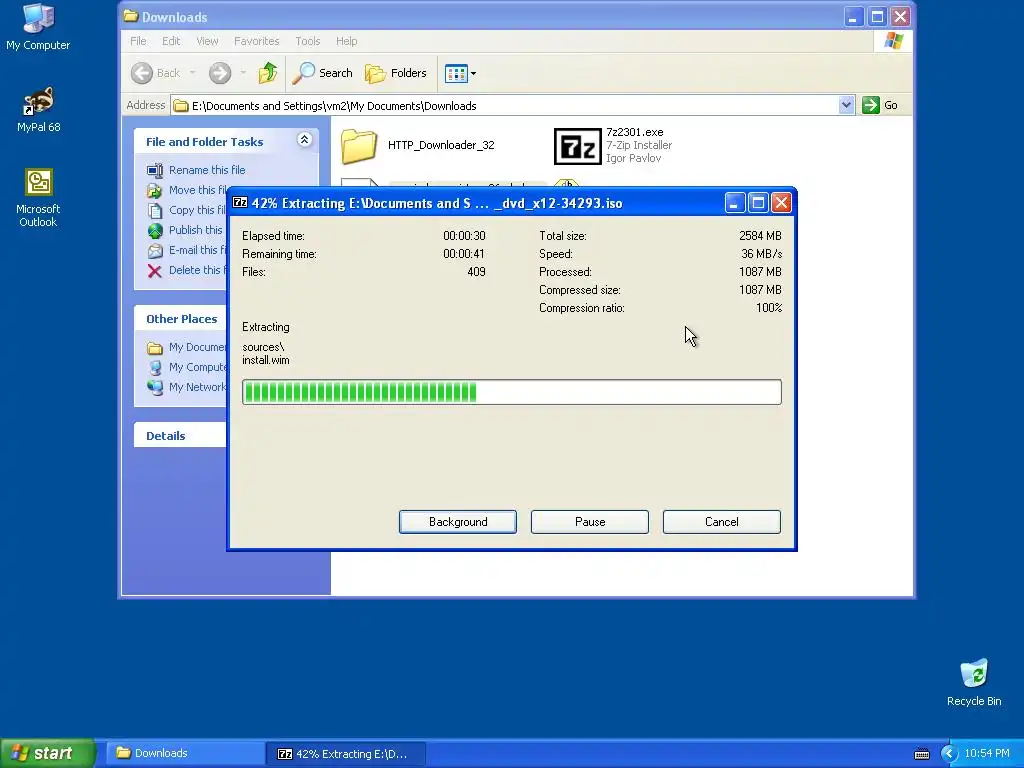This screenshot has height=768, width=1024.
Task: Click the 7z icon in dialog title bar
Action: pos(240,202)
